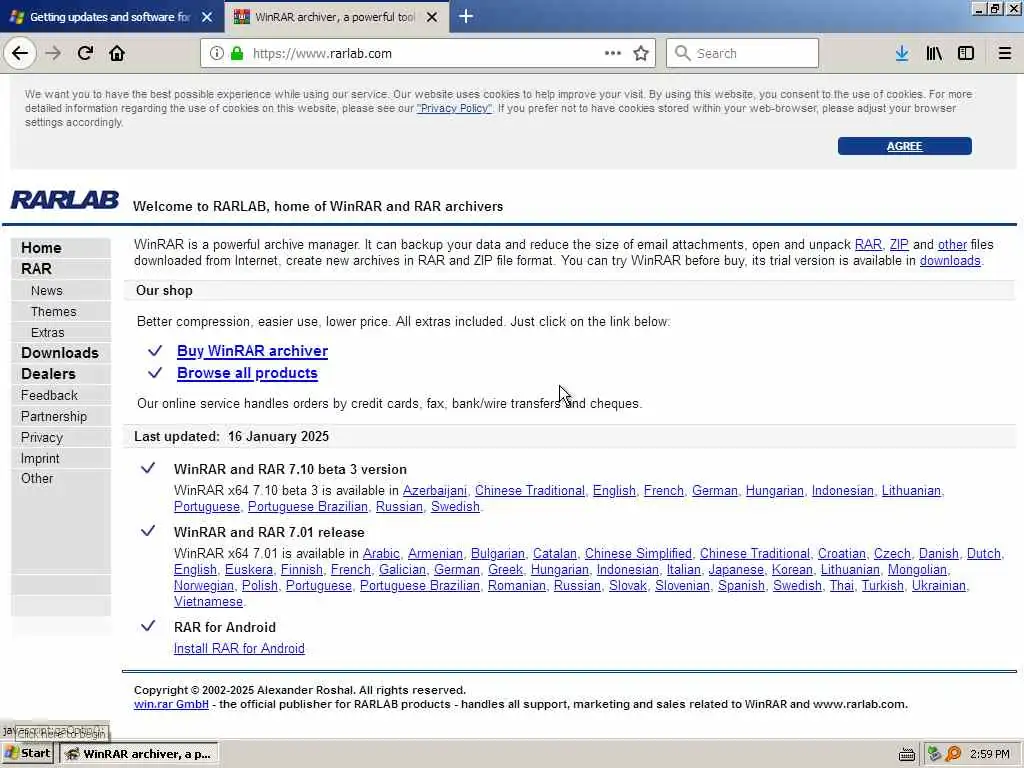
Task: Open Privacy in the left menu
Action: coord(42,437)
